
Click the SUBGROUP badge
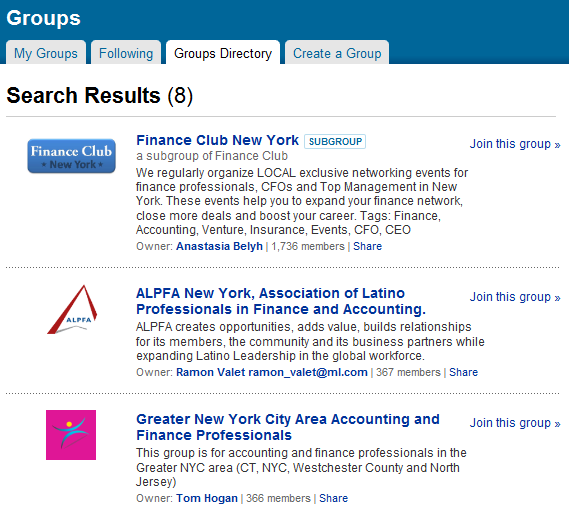pyautogui.click(x=335, y=141)
